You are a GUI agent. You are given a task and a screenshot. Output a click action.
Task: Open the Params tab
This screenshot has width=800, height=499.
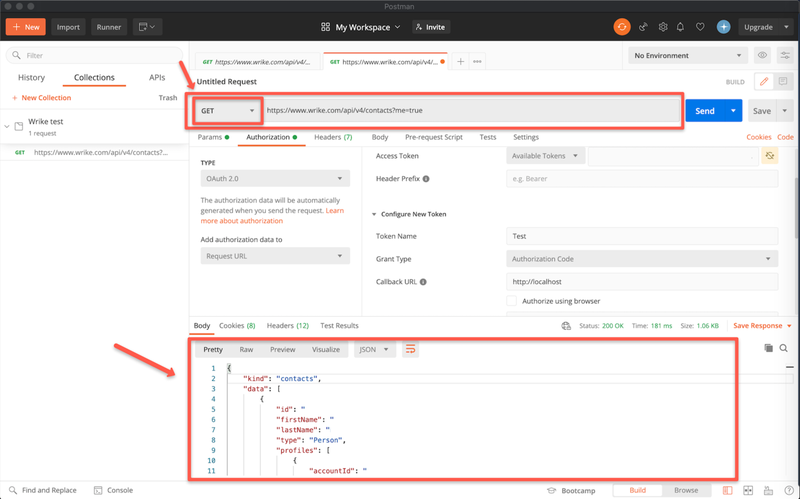click(x=213, y=137)
